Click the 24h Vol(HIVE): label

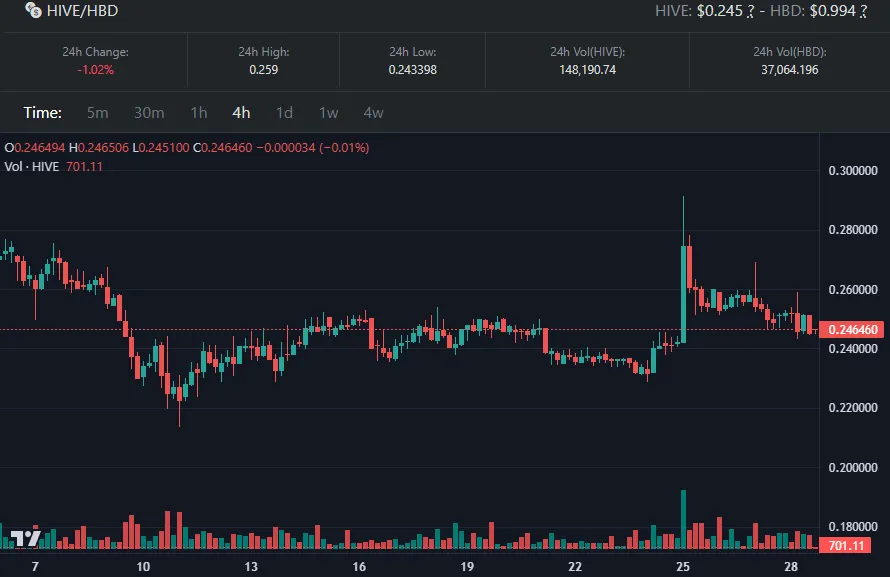(x=587, y=52)
